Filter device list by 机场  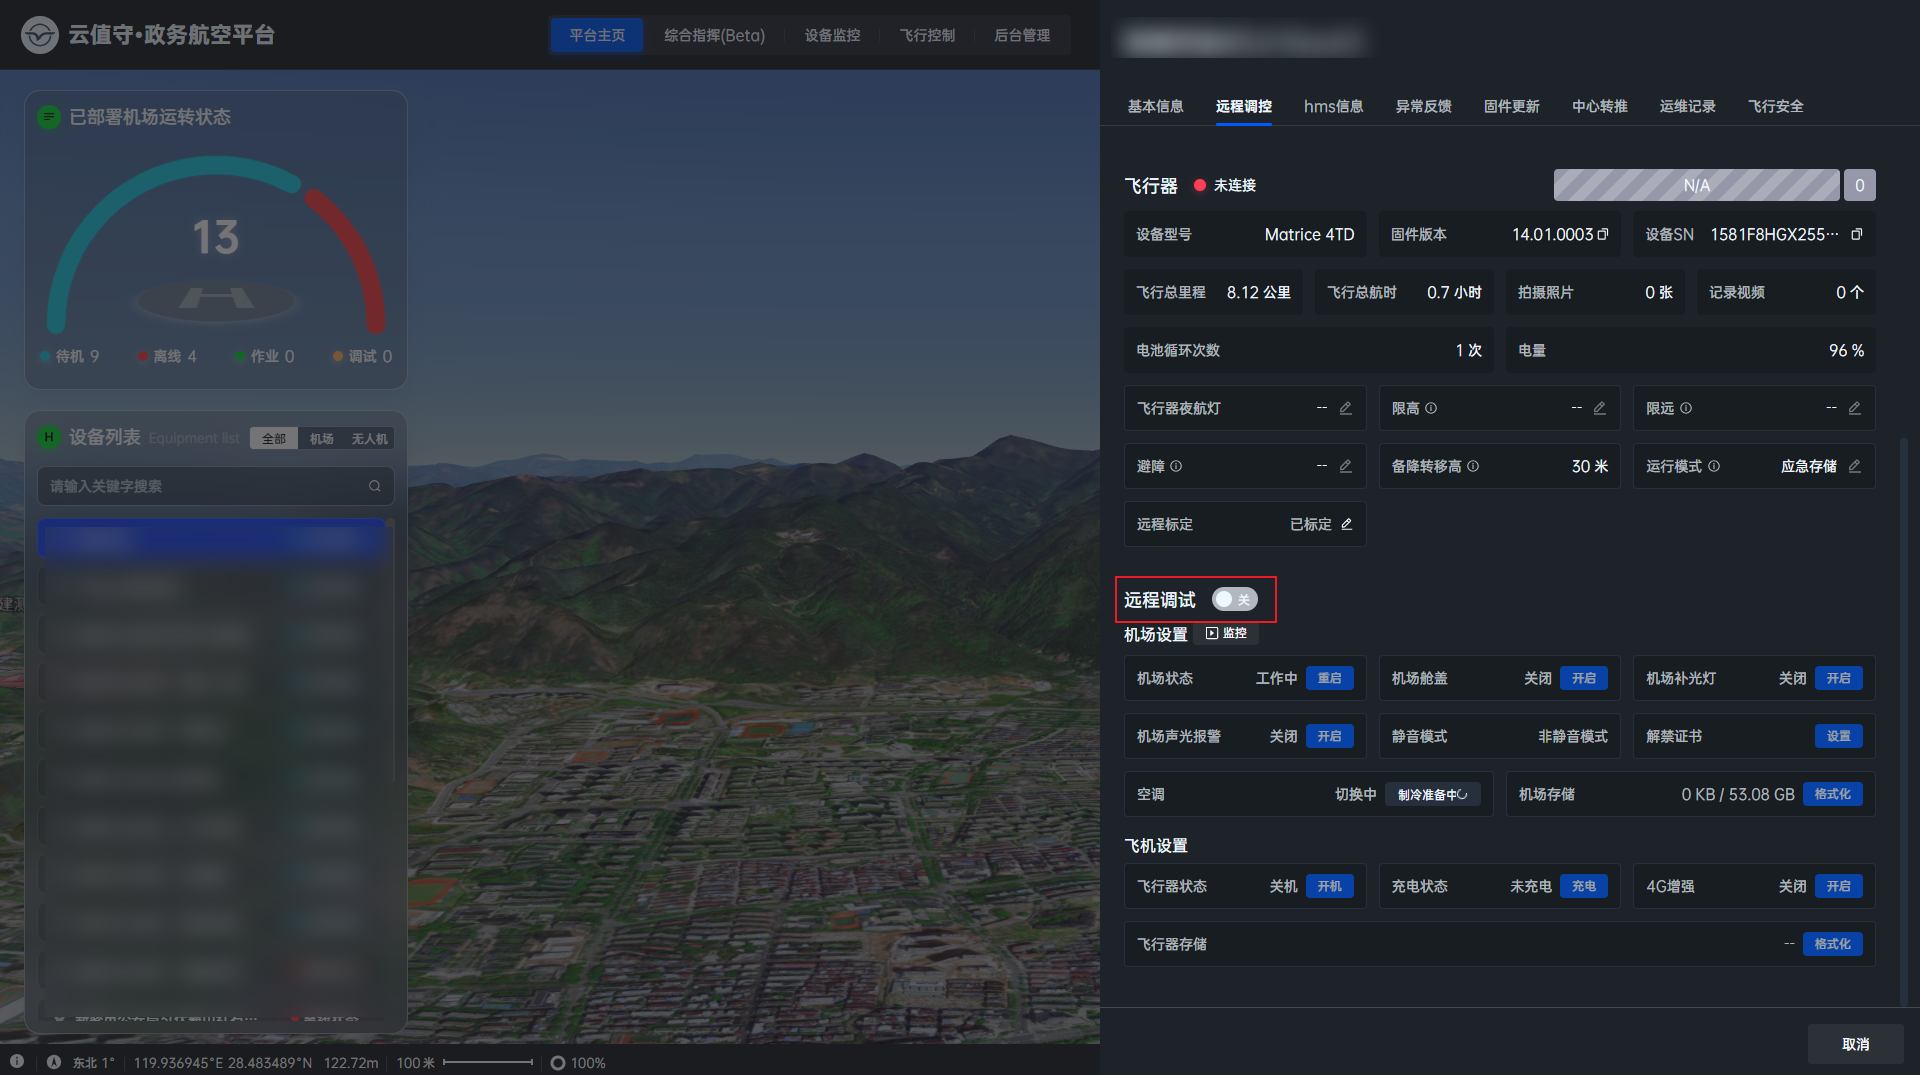(x=321, y=439)
